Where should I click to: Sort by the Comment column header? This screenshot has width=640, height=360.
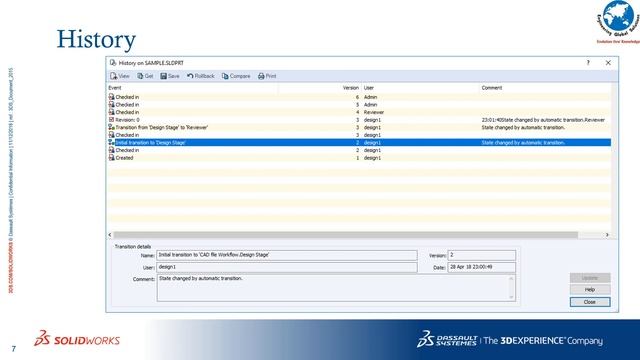pyautogui.click(x=545, y=88)
